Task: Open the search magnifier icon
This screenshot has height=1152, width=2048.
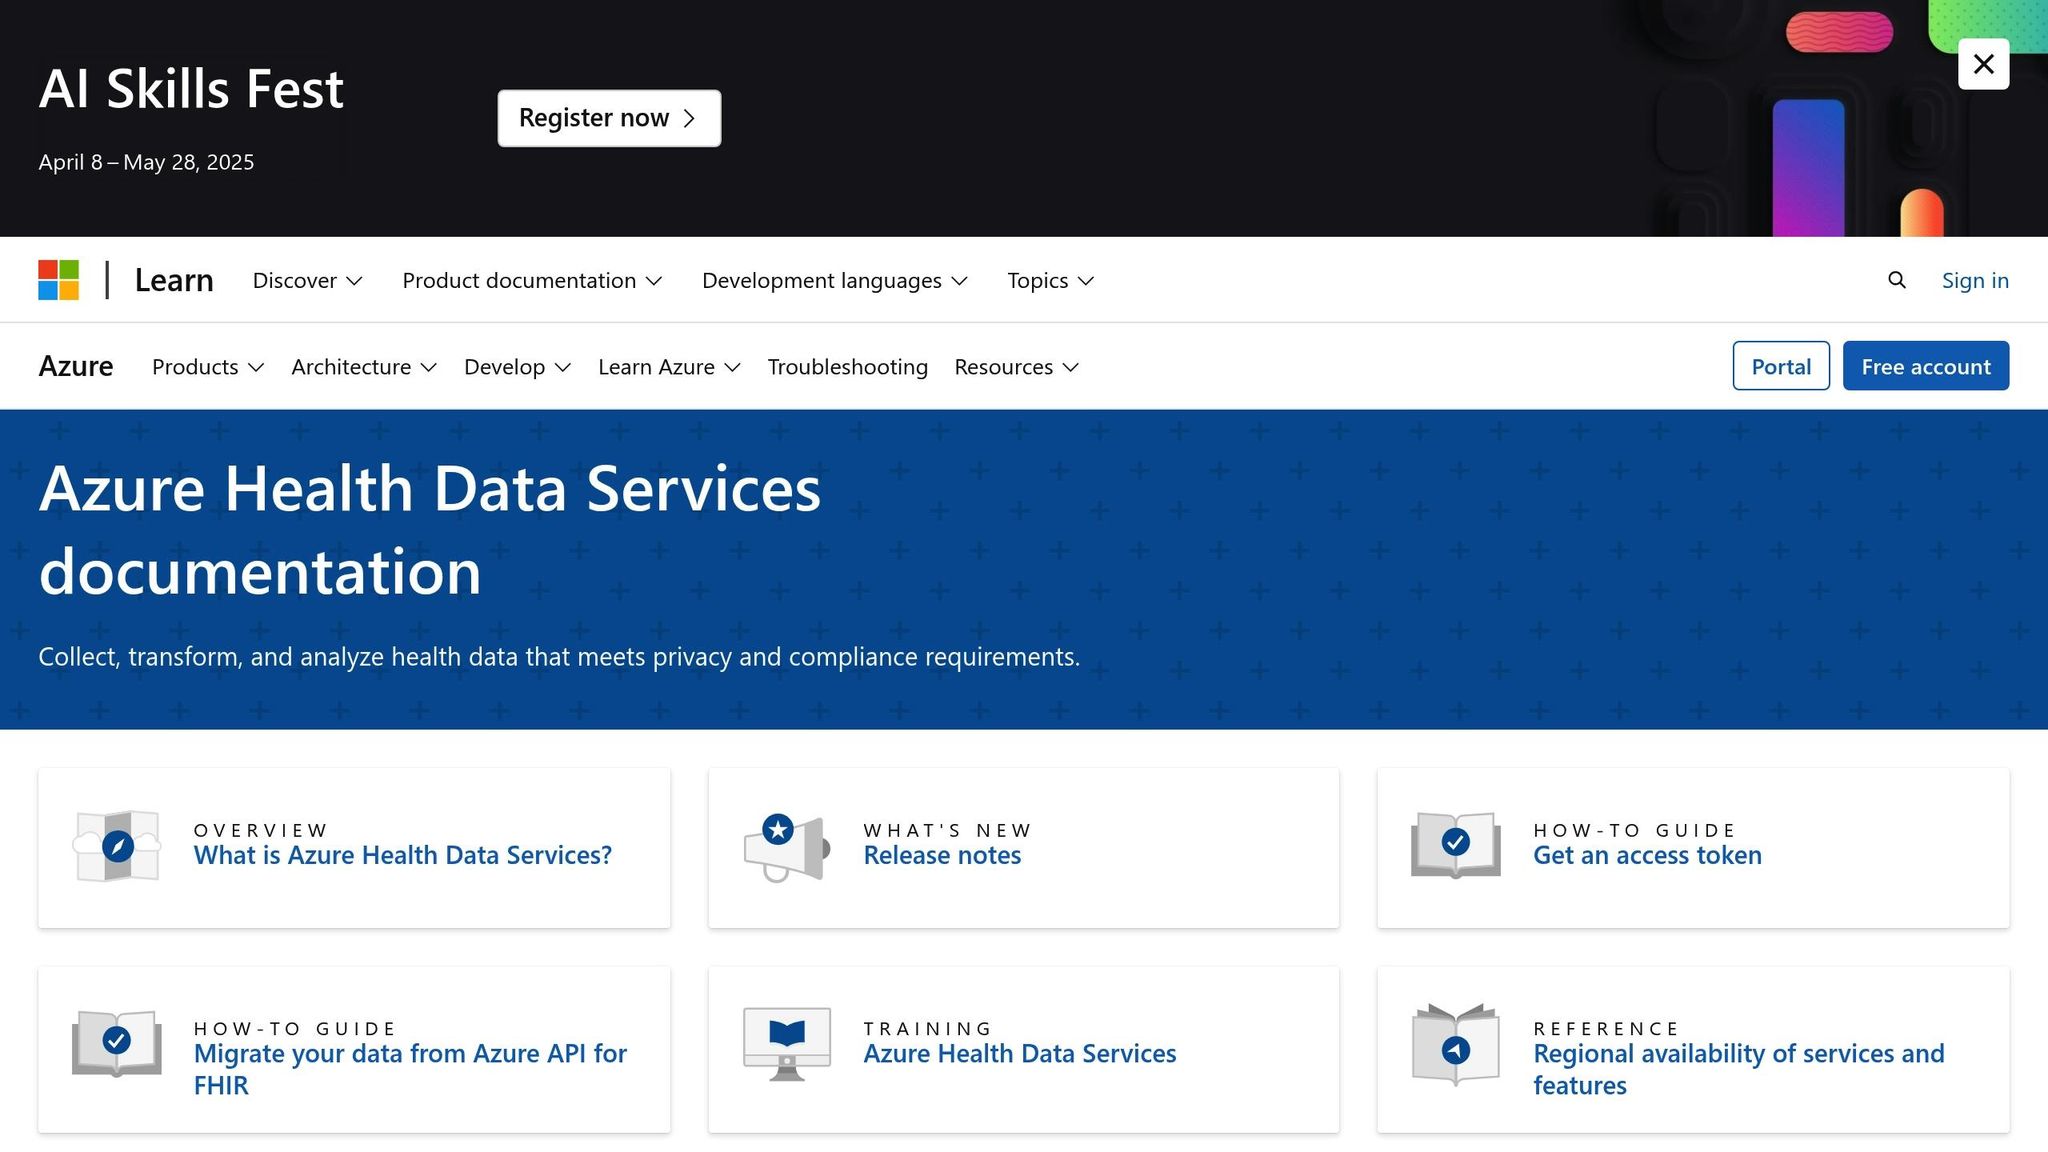Action: point(1896,280)
